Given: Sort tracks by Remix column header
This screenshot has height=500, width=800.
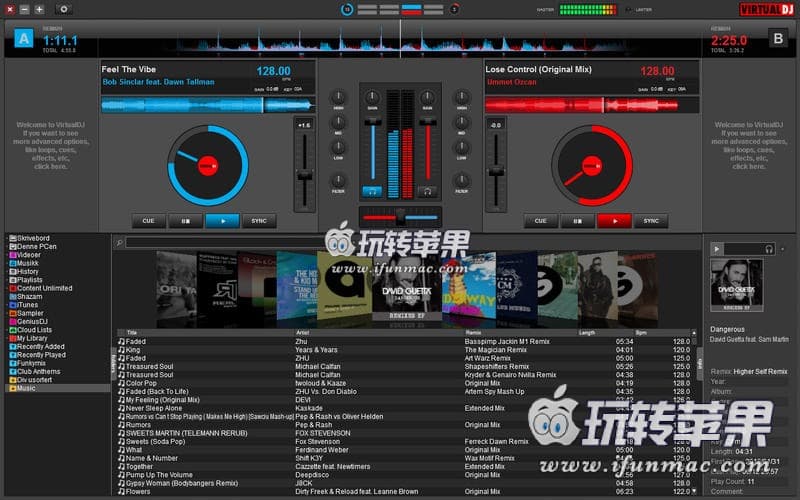Looking at the screenshot, I should point(473,333).
